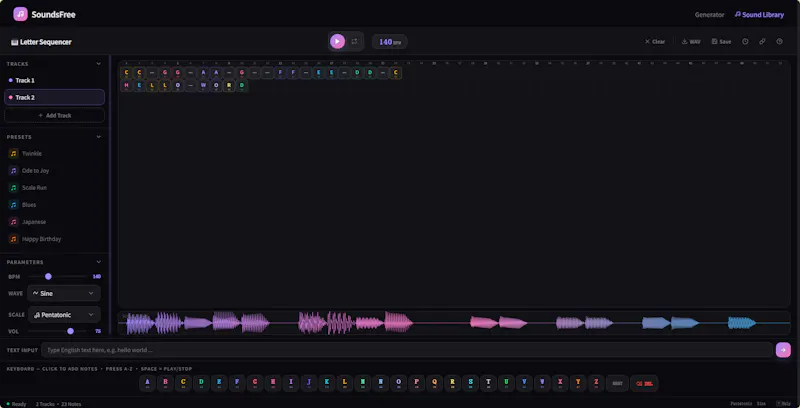Start playback with the pink play button
800x408 pixels.
click(337, 41)
